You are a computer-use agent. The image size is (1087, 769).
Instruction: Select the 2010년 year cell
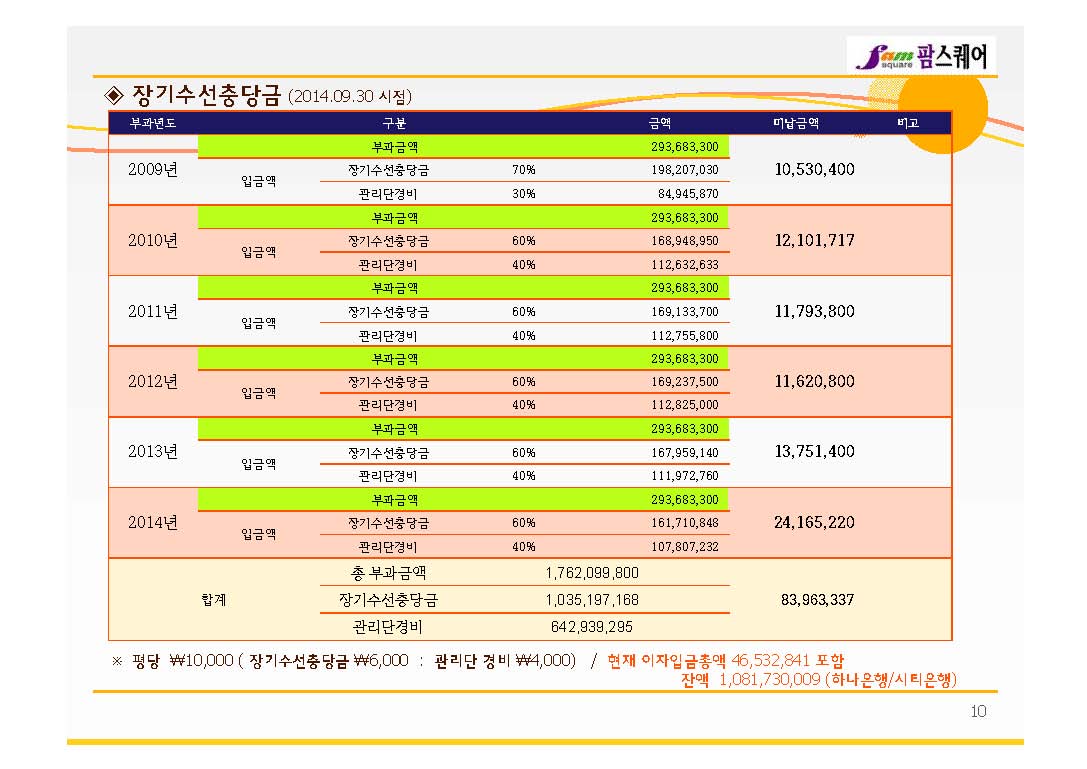coord(153,241)
